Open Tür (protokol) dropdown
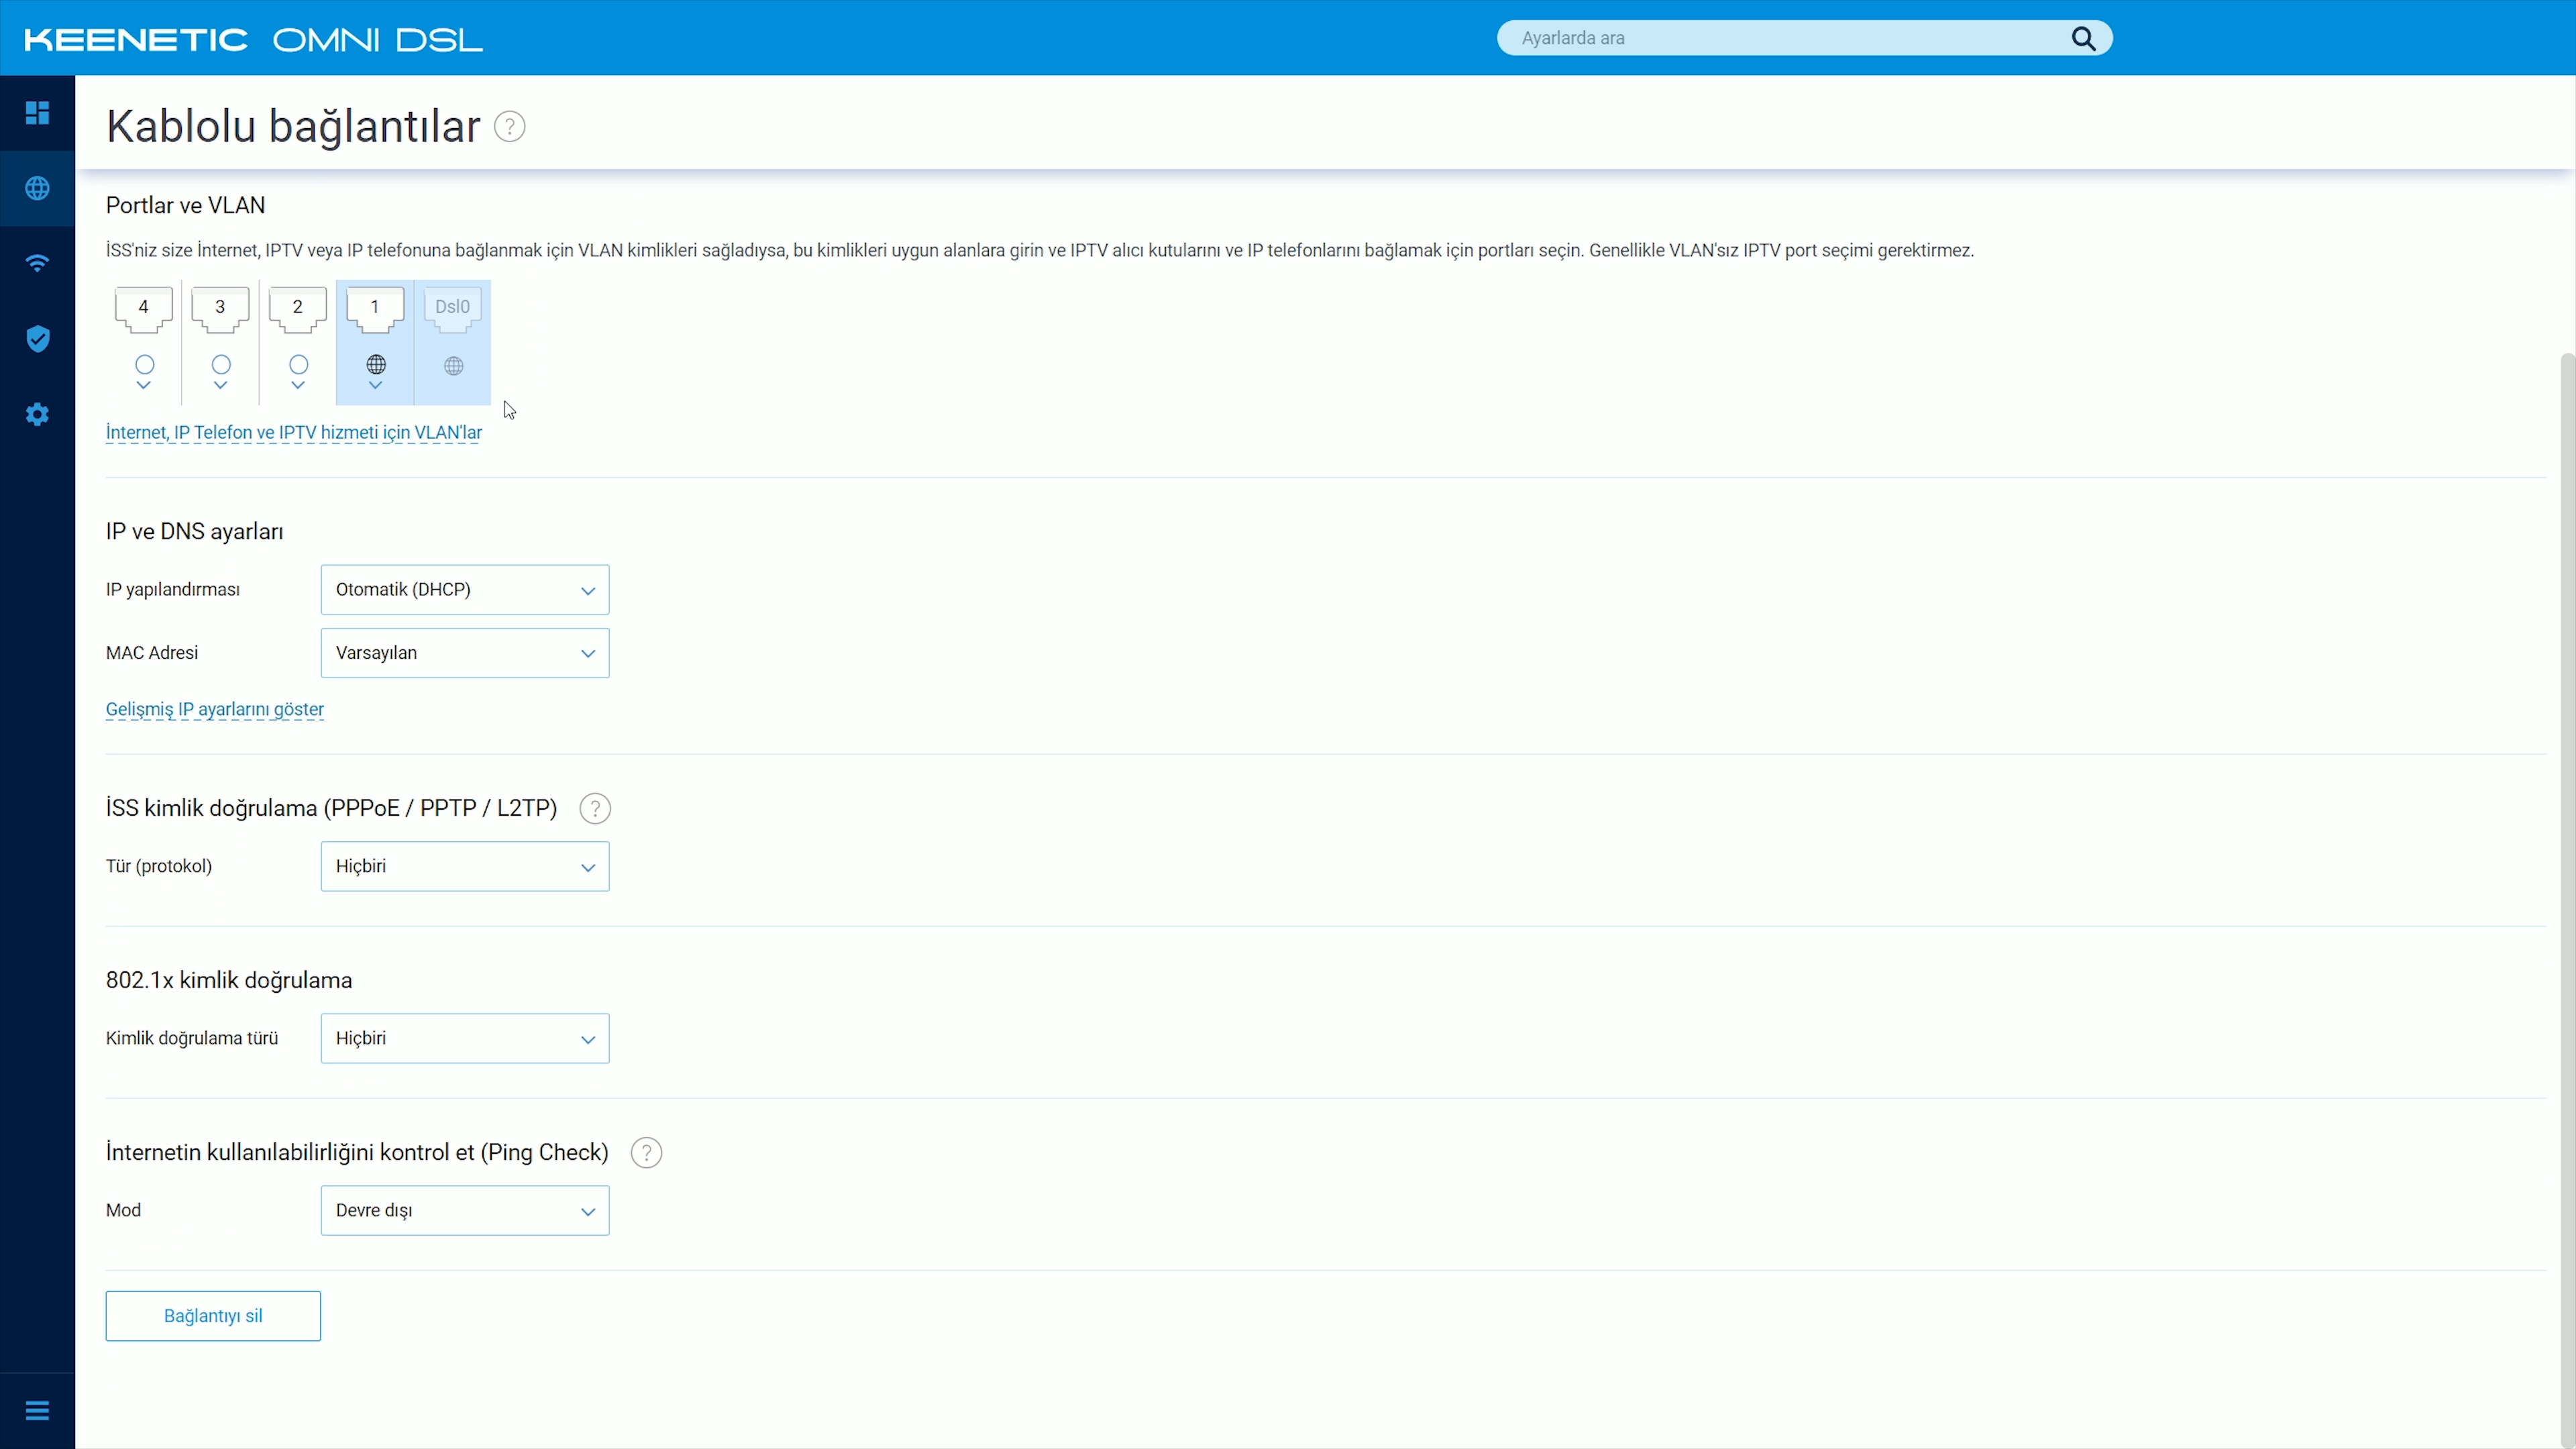 click(x=464, y=866)
